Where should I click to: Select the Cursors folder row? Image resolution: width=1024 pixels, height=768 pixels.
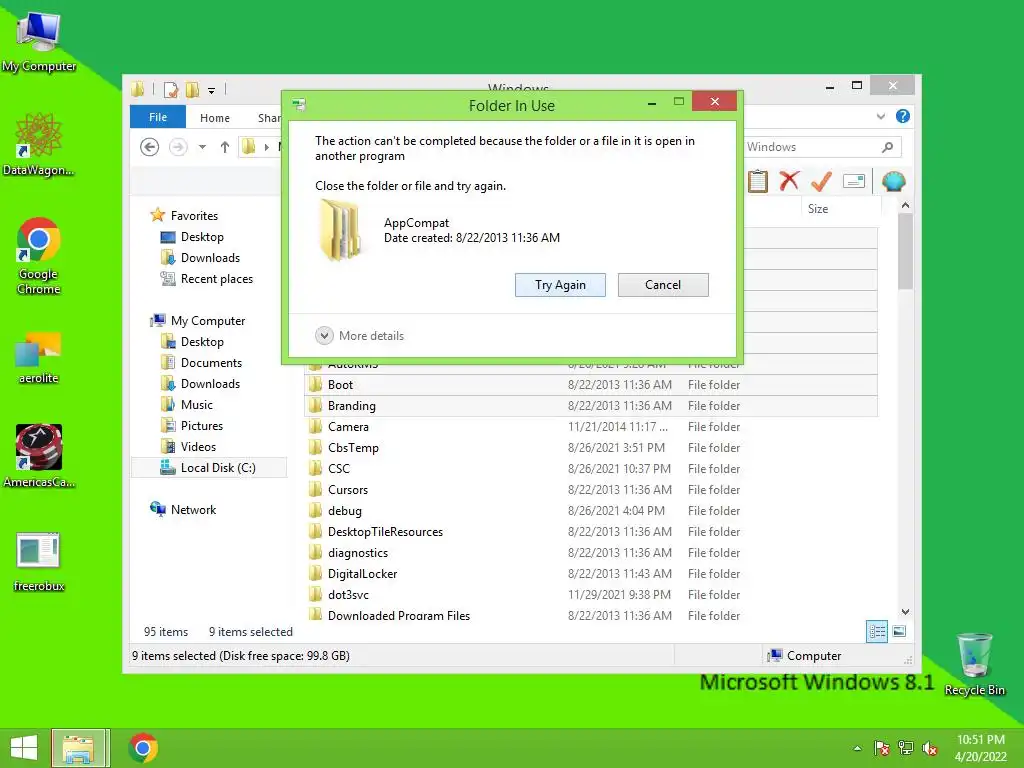pyautogui.click(x=590, y=490)
